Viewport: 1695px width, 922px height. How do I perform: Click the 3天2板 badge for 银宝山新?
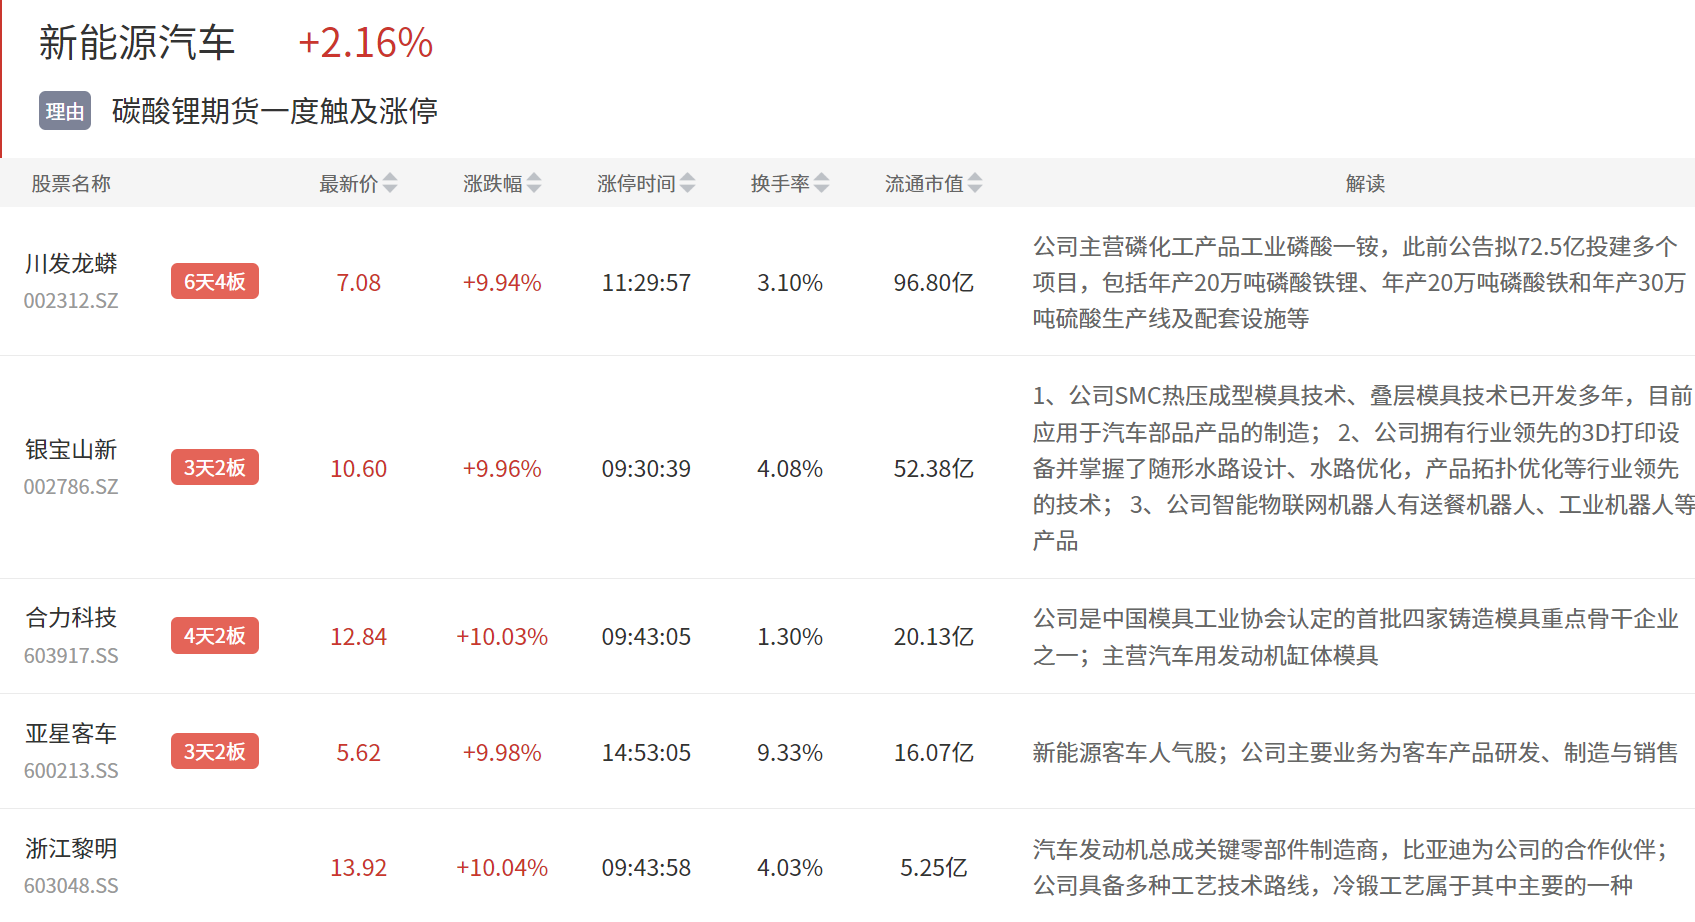215,468
